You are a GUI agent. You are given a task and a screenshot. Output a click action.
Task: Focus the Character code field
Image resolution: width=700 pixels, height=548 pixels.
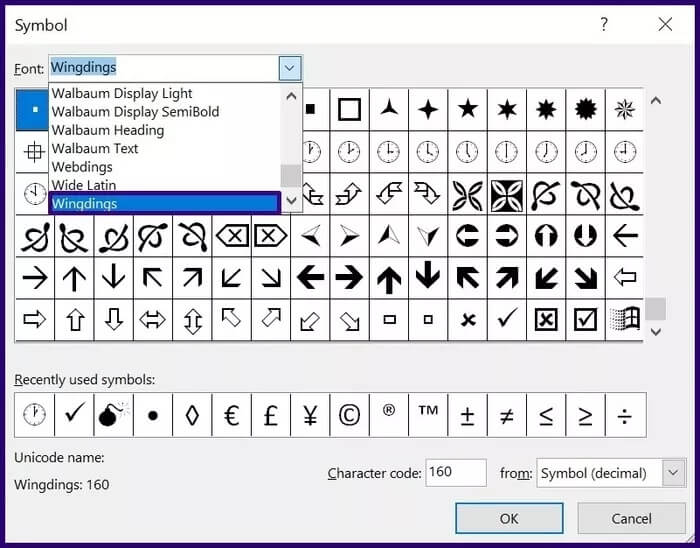(456, 473)
